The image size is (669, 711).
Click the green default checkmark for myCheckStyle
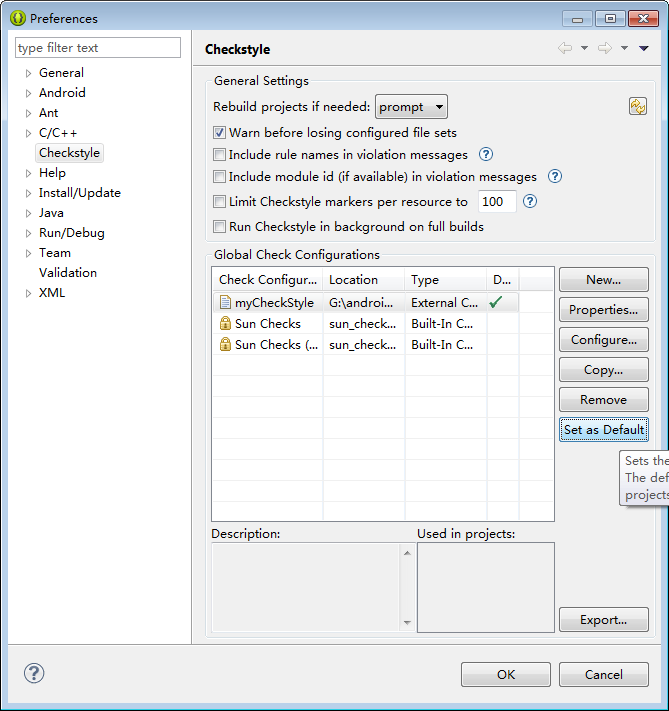pos(496,302)
